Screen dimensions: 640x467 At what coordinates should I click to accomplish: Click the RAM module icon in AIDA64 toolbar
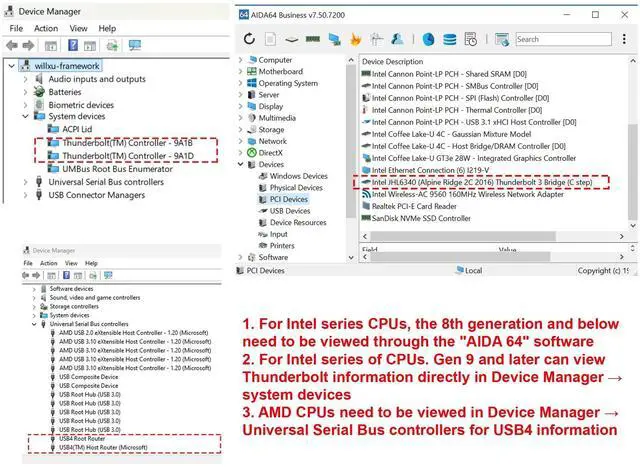tap(312, 39)
